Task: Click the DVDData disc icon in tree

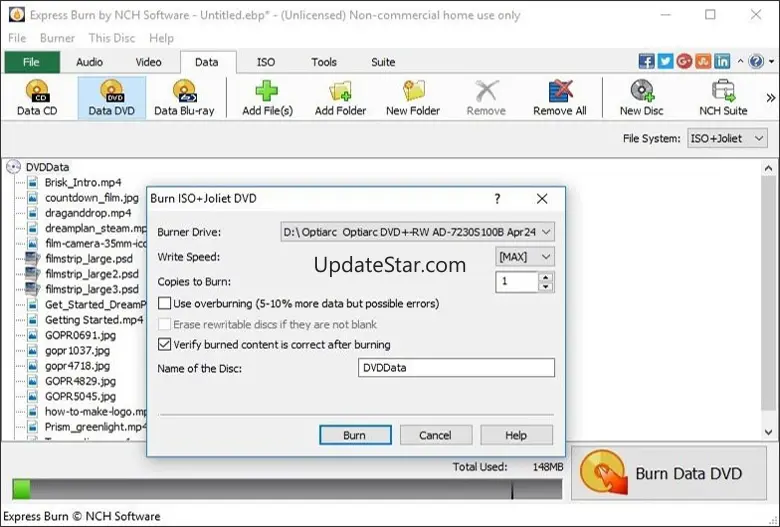Action: tap(13, 167)
